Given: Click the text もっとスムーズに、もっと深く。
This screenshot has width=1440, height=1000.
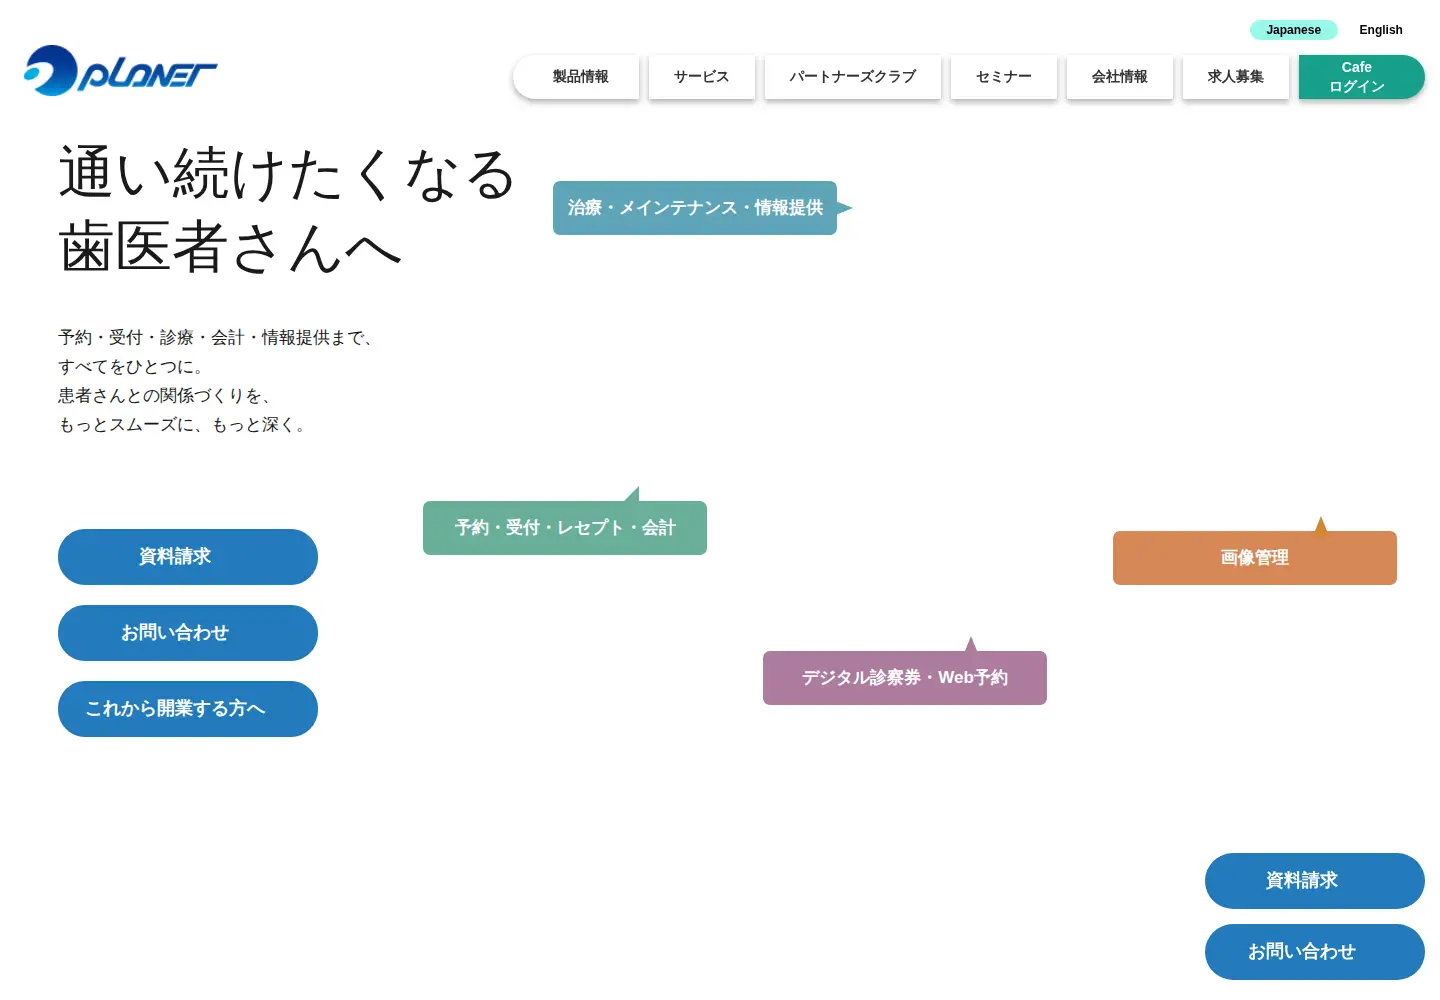Looking at the screenshot, I should 182,425.
